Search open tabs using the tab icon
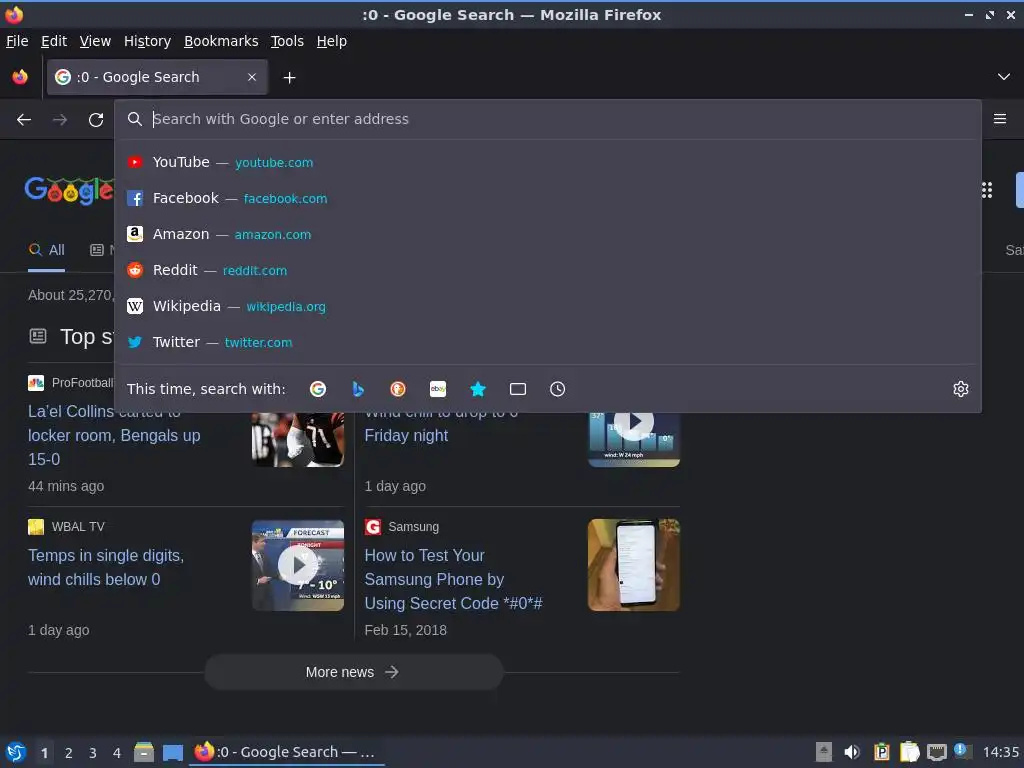The width and height of the screenshot is (1024, 768). tap(518, 389)
